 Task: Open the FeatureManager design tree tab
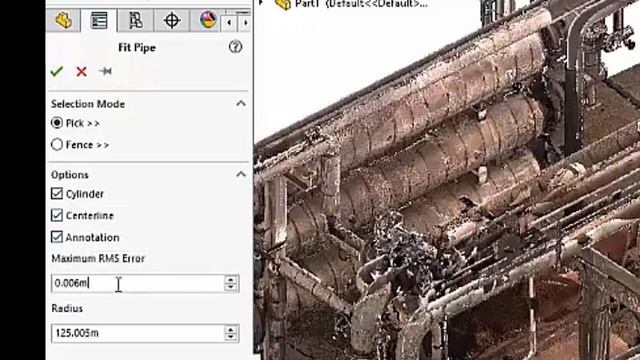point(63,20)
